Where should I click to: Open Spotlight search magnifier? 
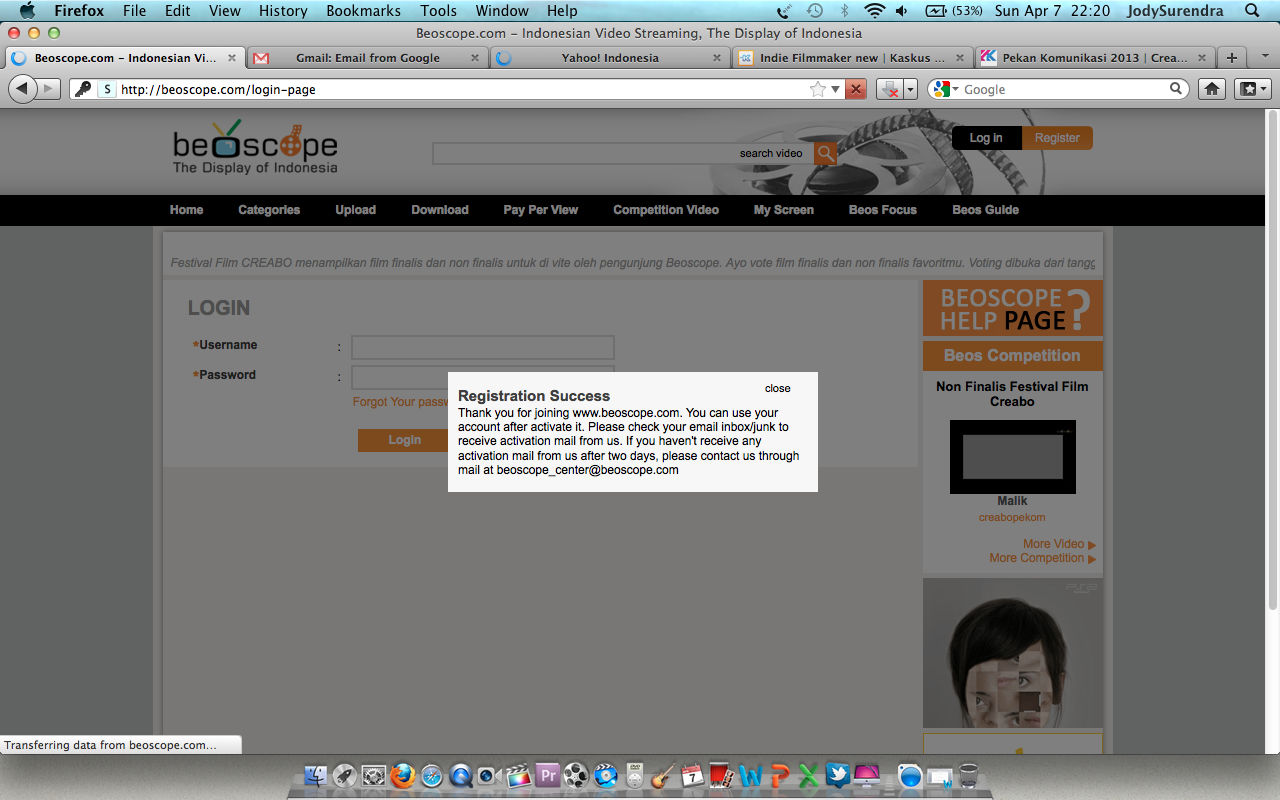point(1253,11)
